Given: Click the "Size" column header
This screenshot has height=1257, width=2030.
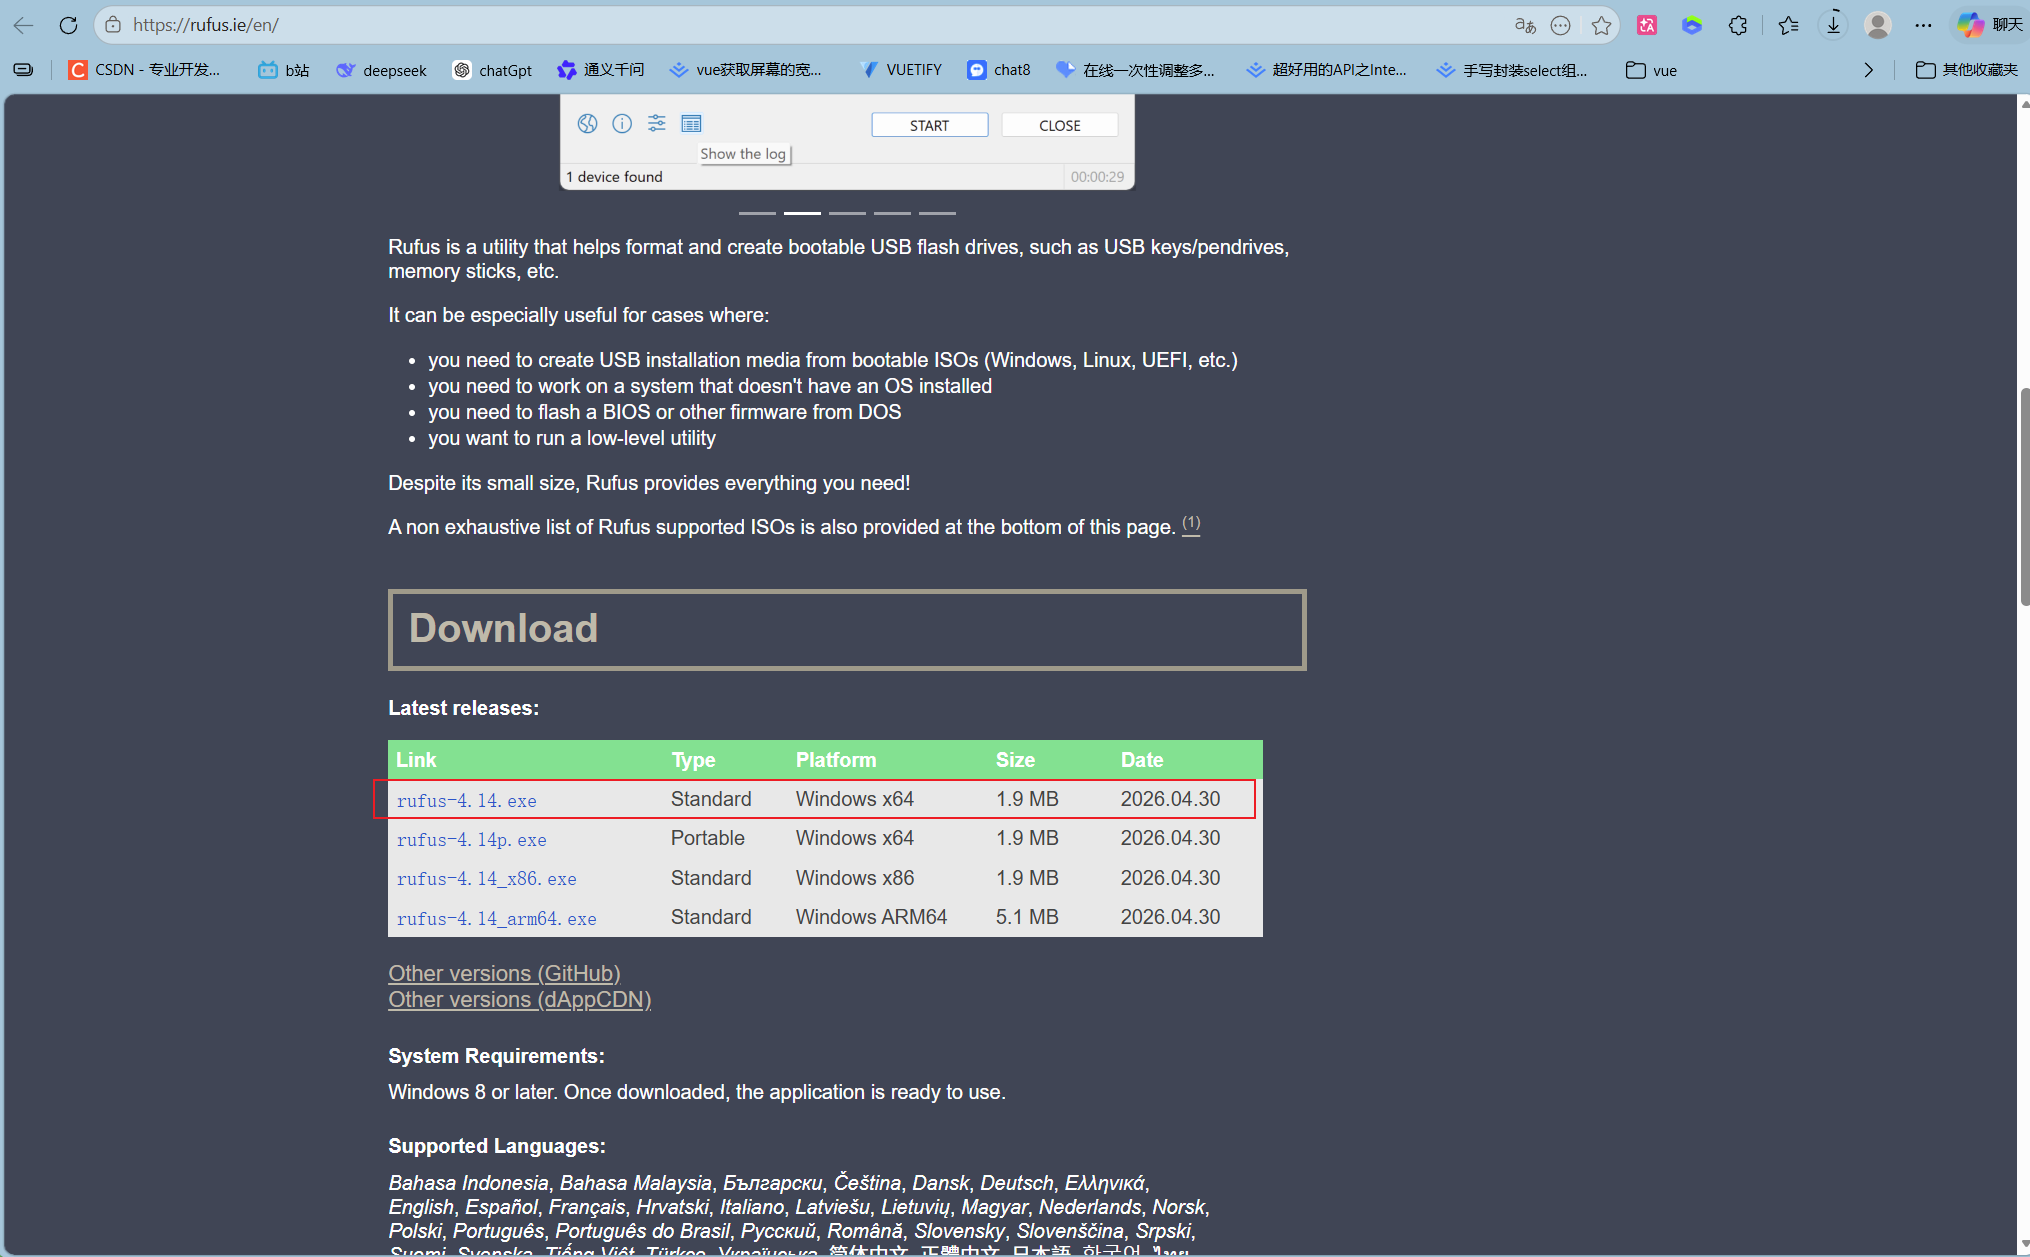Looking at the screenshot, I should point(1015,760).
